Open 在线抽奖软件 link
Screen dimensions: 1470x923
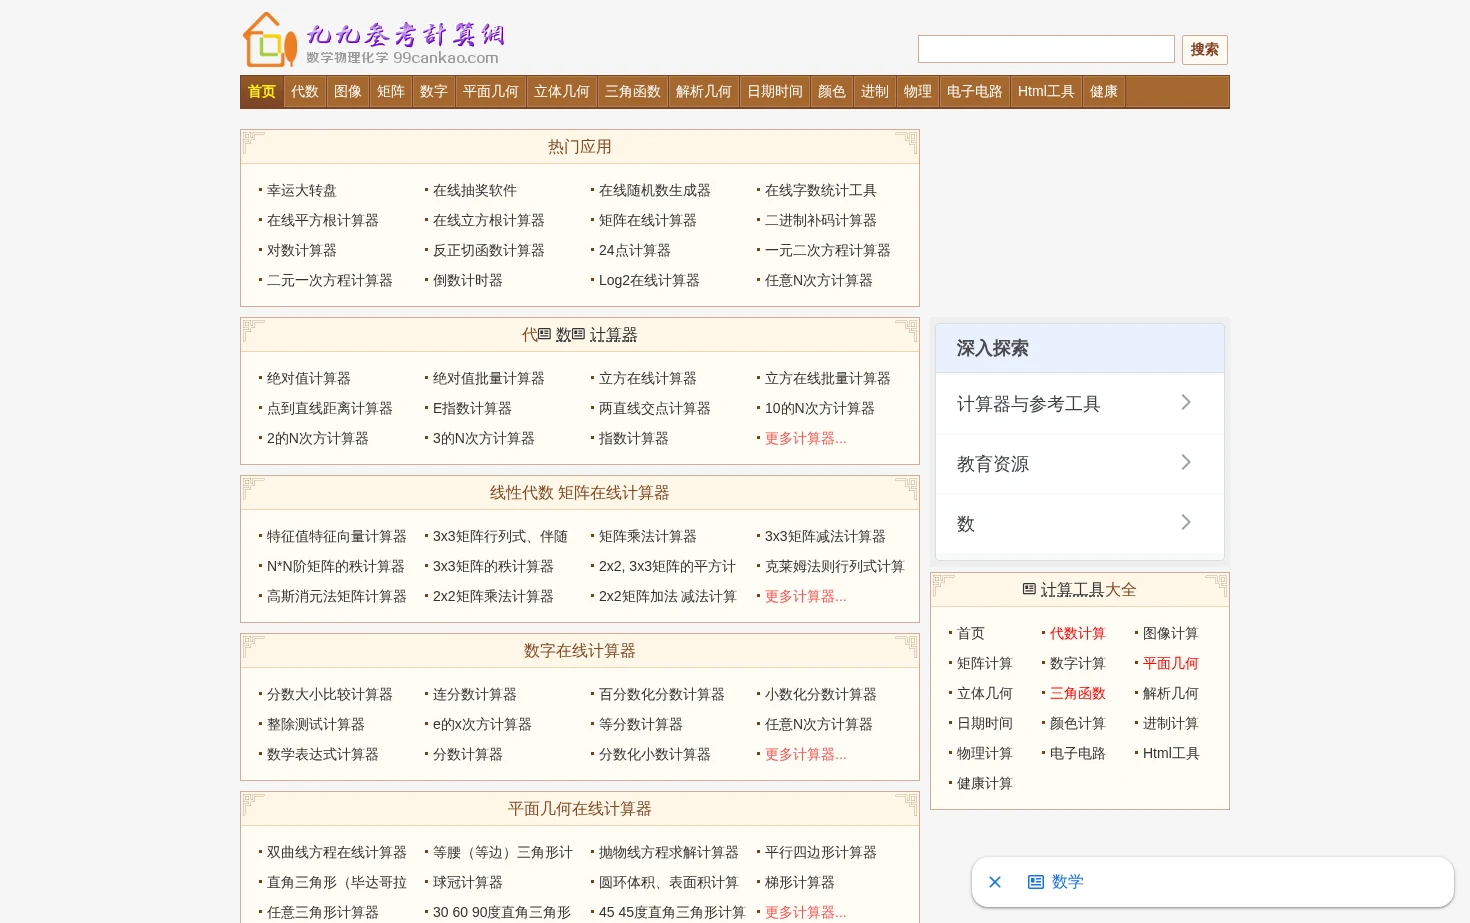(475, 190)
